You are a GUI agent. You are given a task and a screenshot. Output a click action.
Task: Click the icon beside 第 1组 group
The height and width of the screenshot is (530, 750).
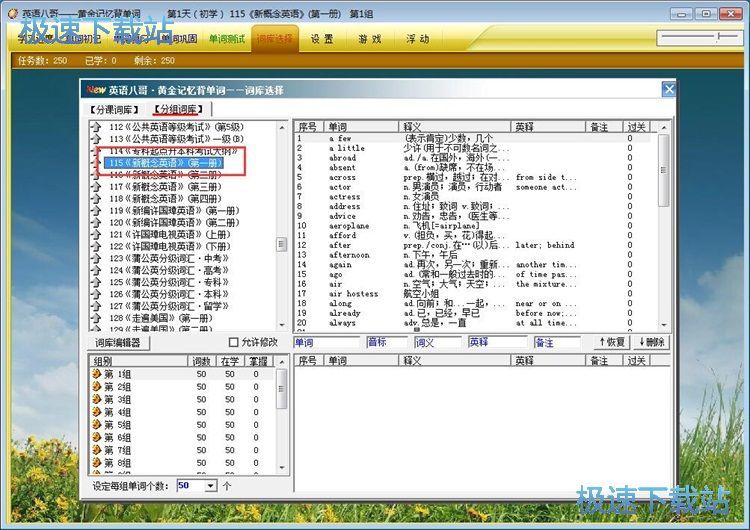point(97,374)
